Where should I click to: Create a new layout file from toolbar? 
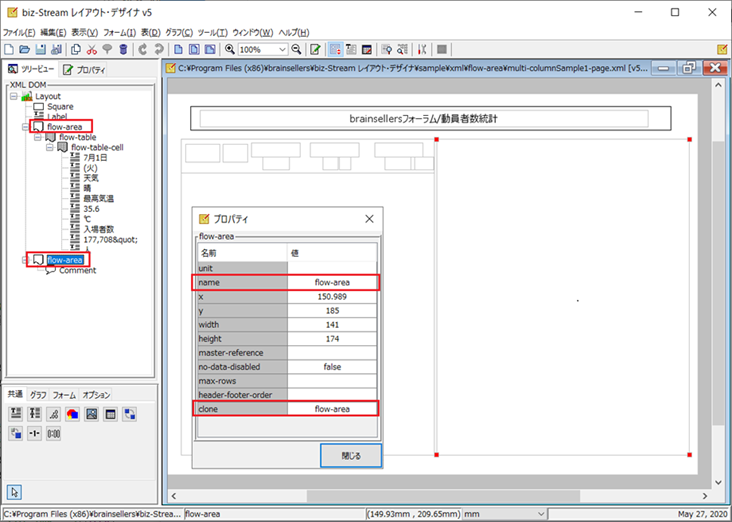pos(9,49)
